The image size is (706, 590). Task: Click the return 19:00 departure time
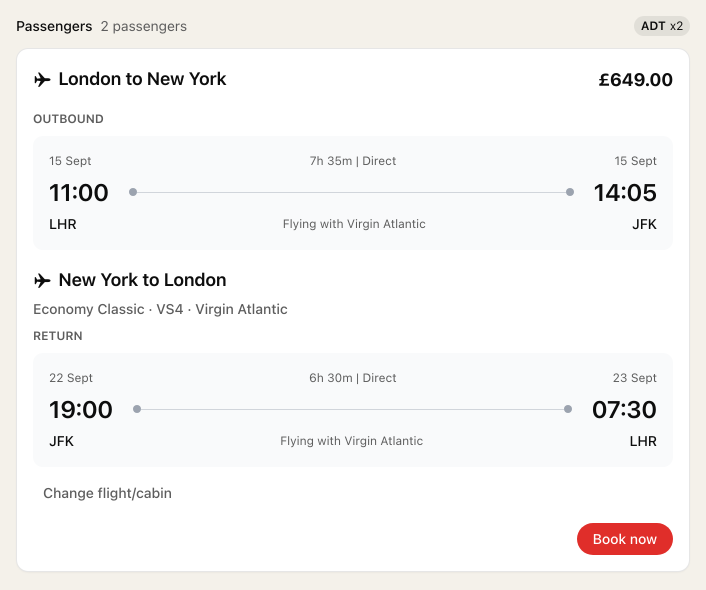point(81,409)
